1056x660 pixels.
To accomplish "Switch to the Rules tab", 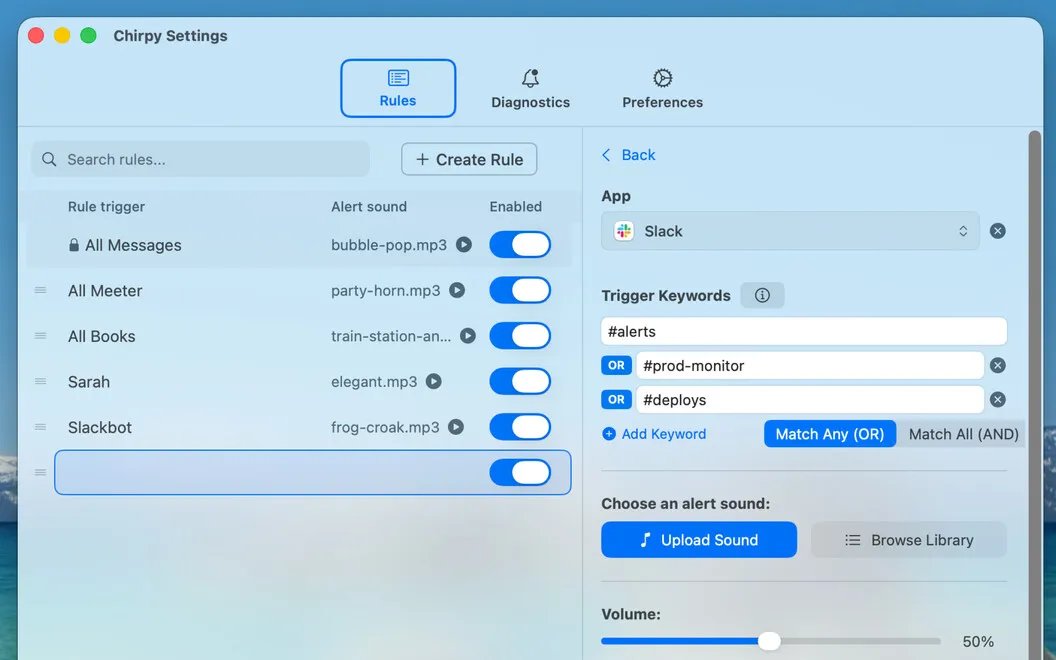I will [x=398, y=88].
